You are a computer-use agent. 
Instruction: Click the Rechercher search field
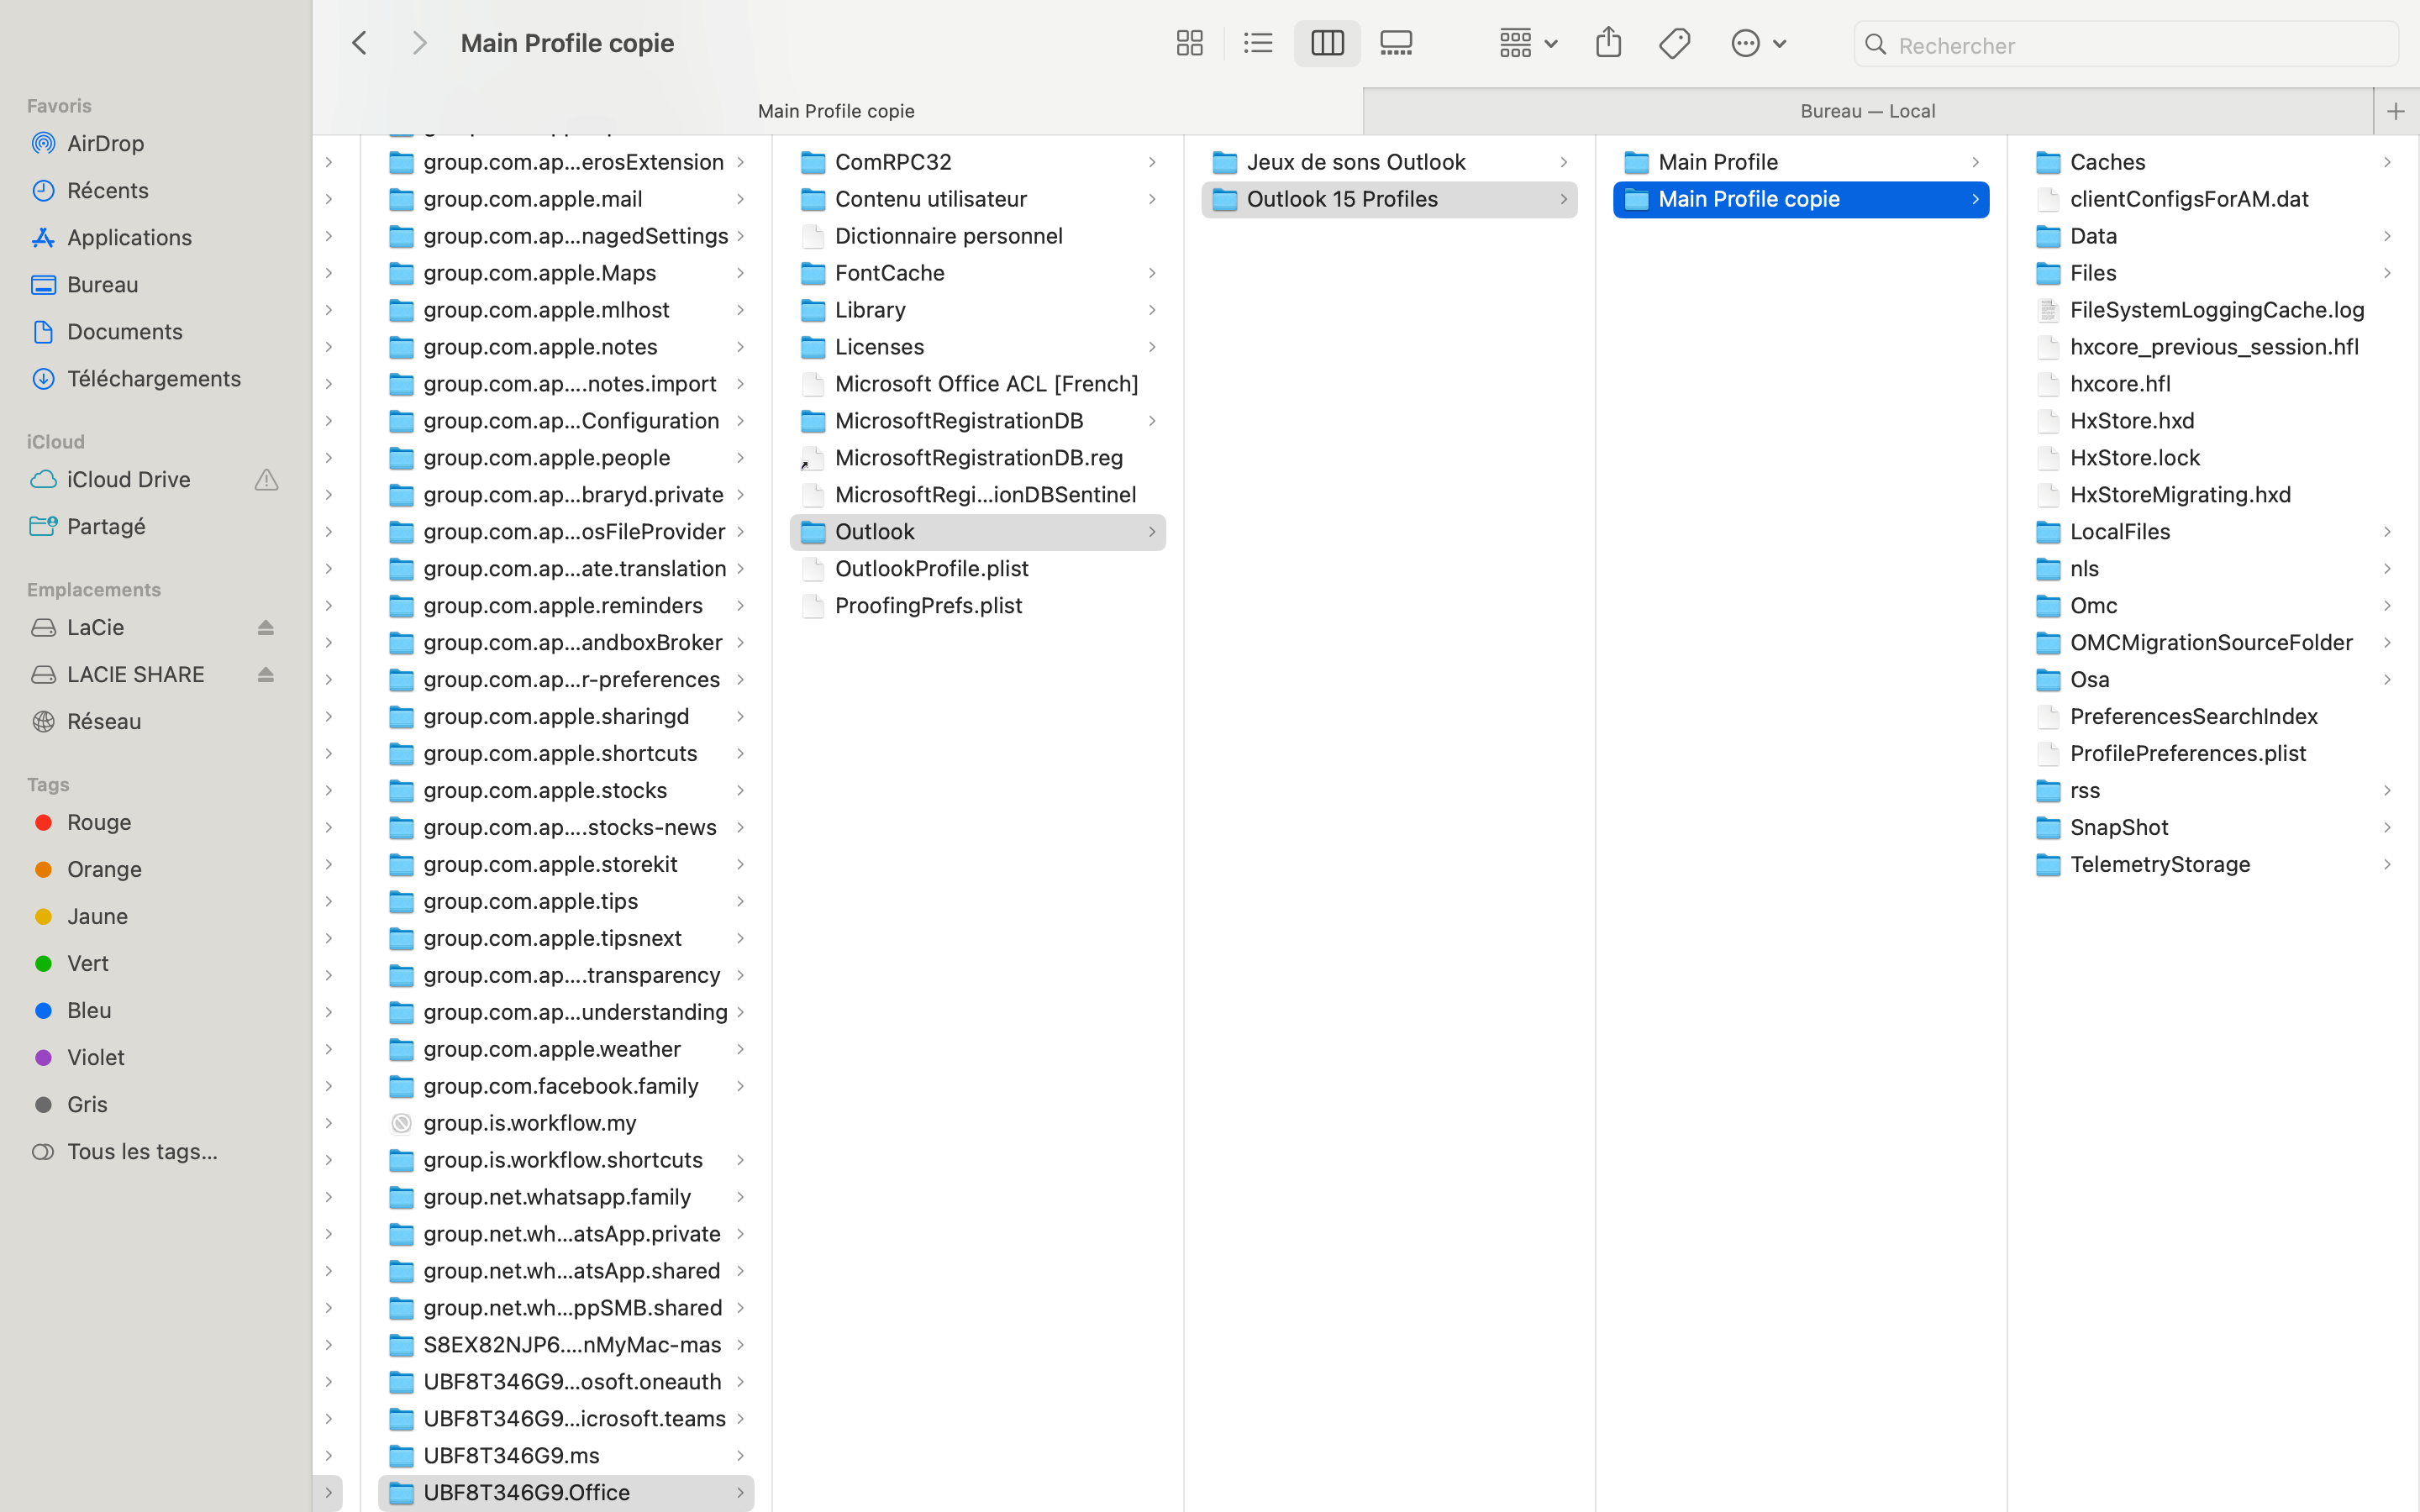(x=2140, y=45)
